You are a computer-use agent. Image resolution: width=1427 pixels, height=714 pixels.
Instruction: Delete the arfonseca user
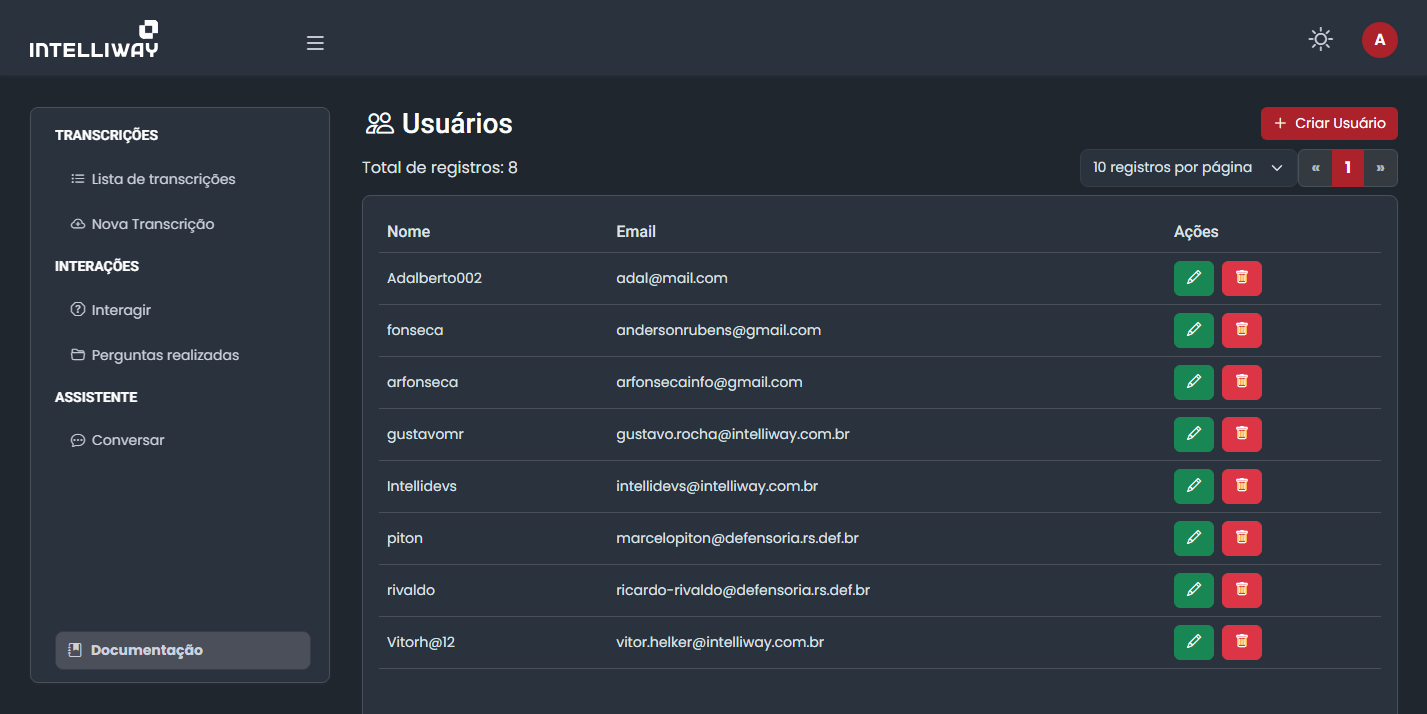pos(1241,382)
